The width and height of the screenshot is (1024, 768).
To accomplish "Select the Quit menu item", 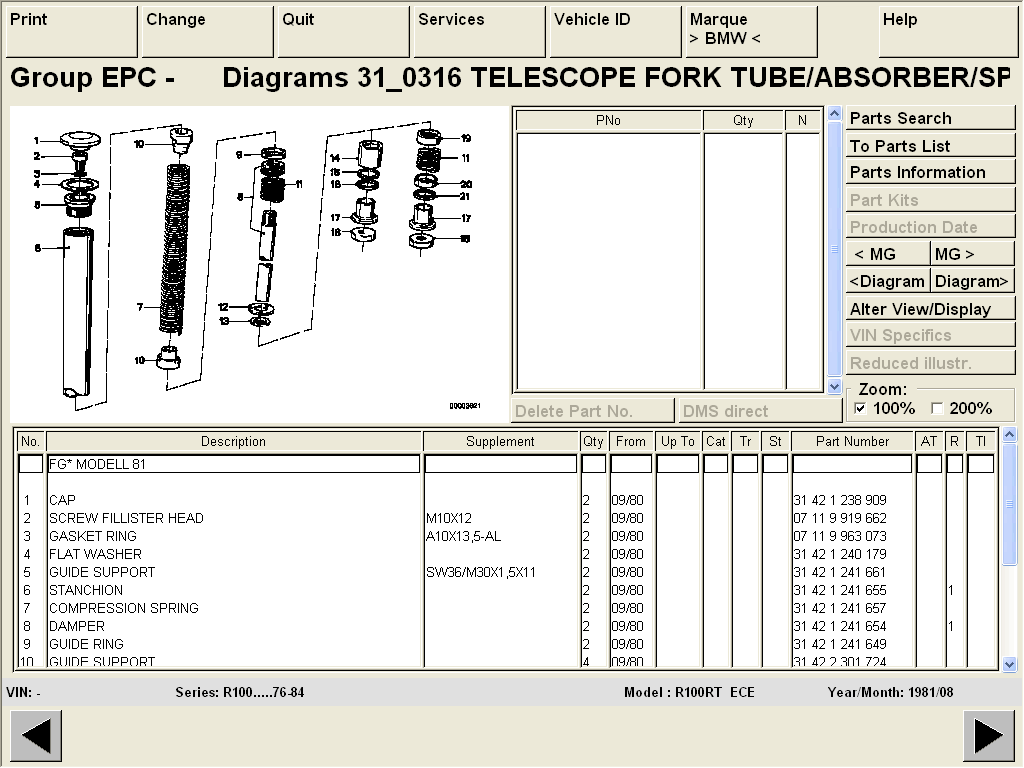I will click(344, 31).
